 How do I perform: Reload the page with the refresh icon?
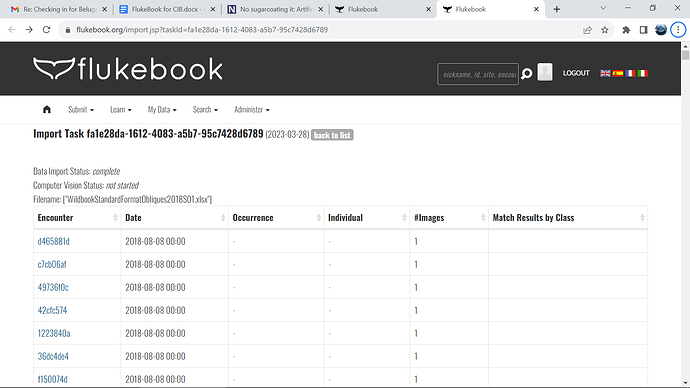click(x=46, y=29)
